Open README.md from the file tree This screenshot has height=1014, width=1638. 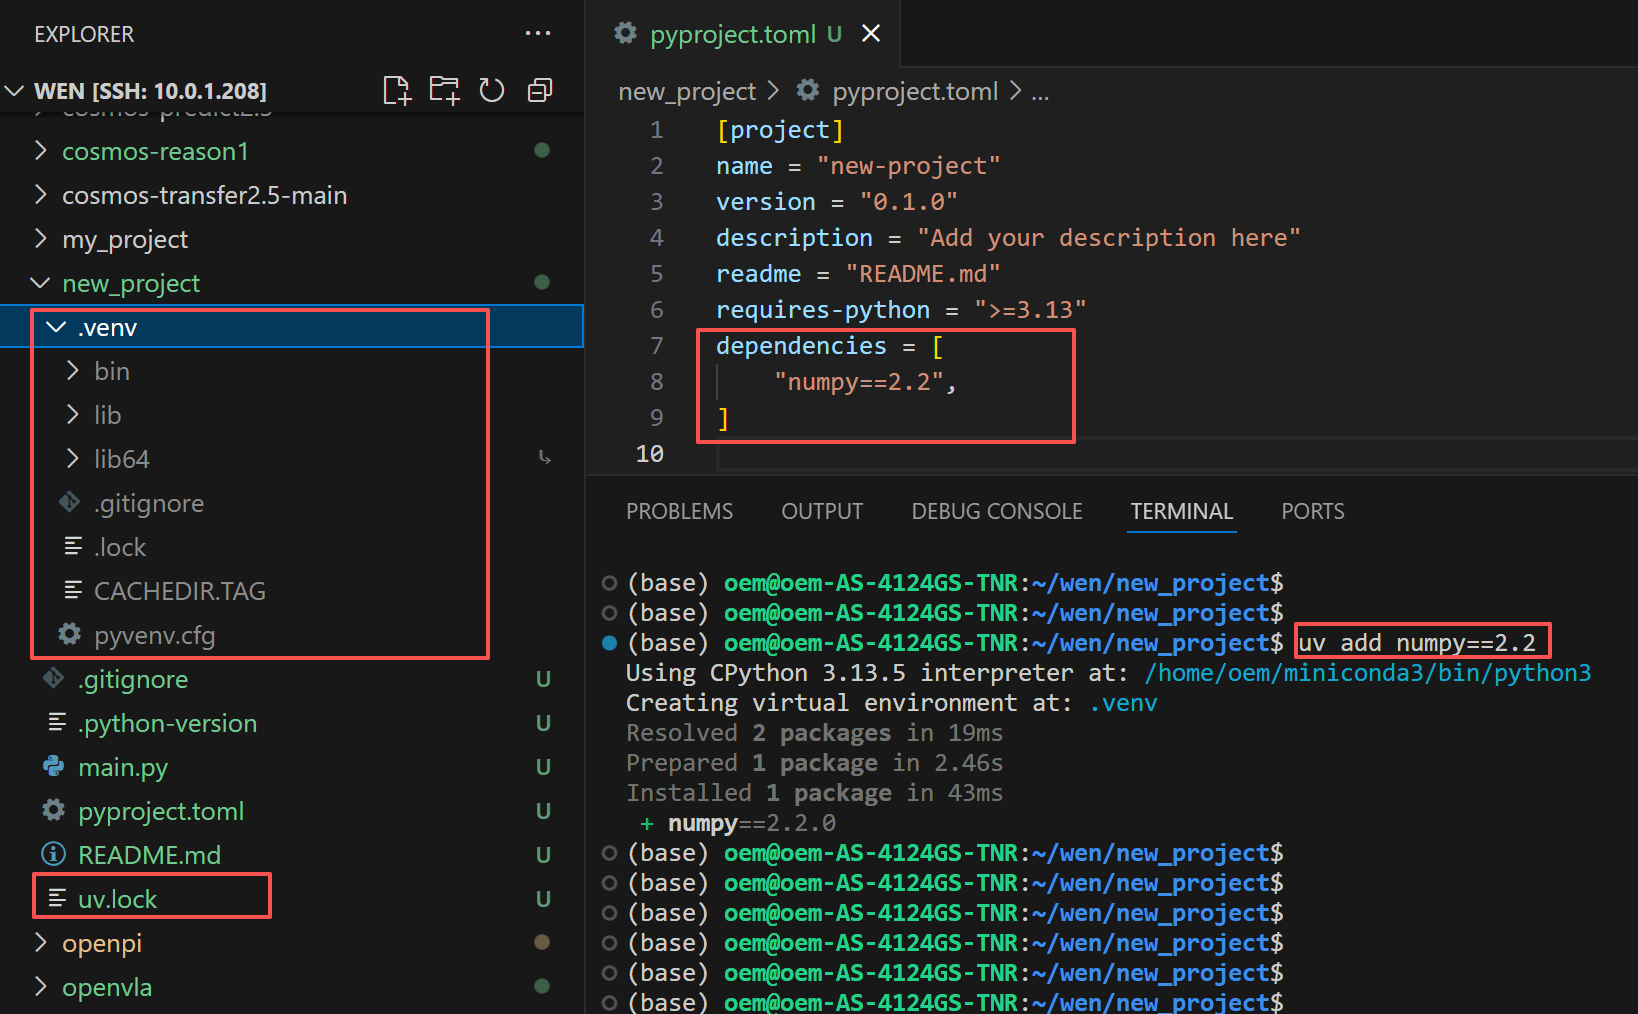(150, 855)
